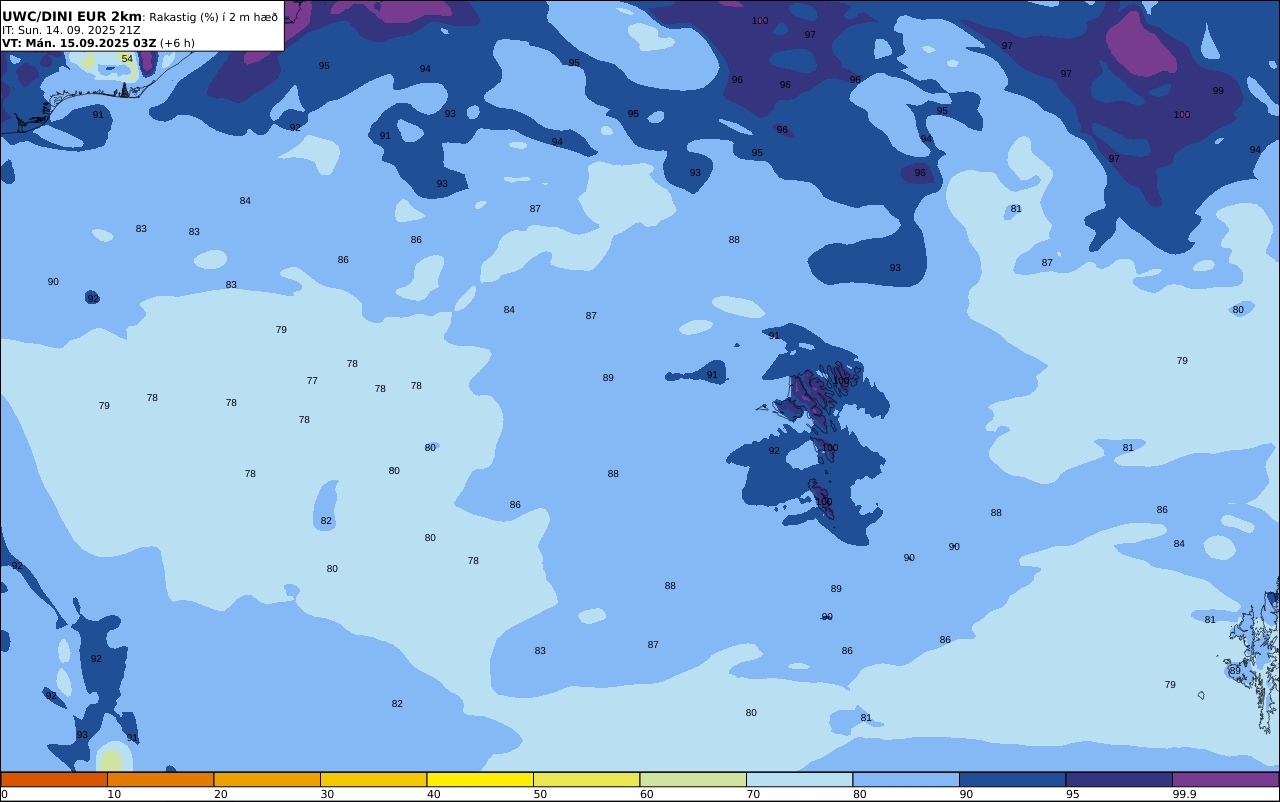This screenshot has height=802, width=1280.
Task: Click the "(+6 h)" forecast offset text
Action: pos(177,43)
